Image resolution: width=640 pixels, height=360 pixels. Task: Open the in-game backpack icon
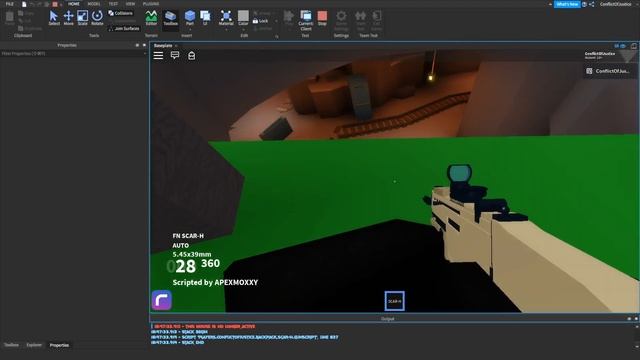191,56
